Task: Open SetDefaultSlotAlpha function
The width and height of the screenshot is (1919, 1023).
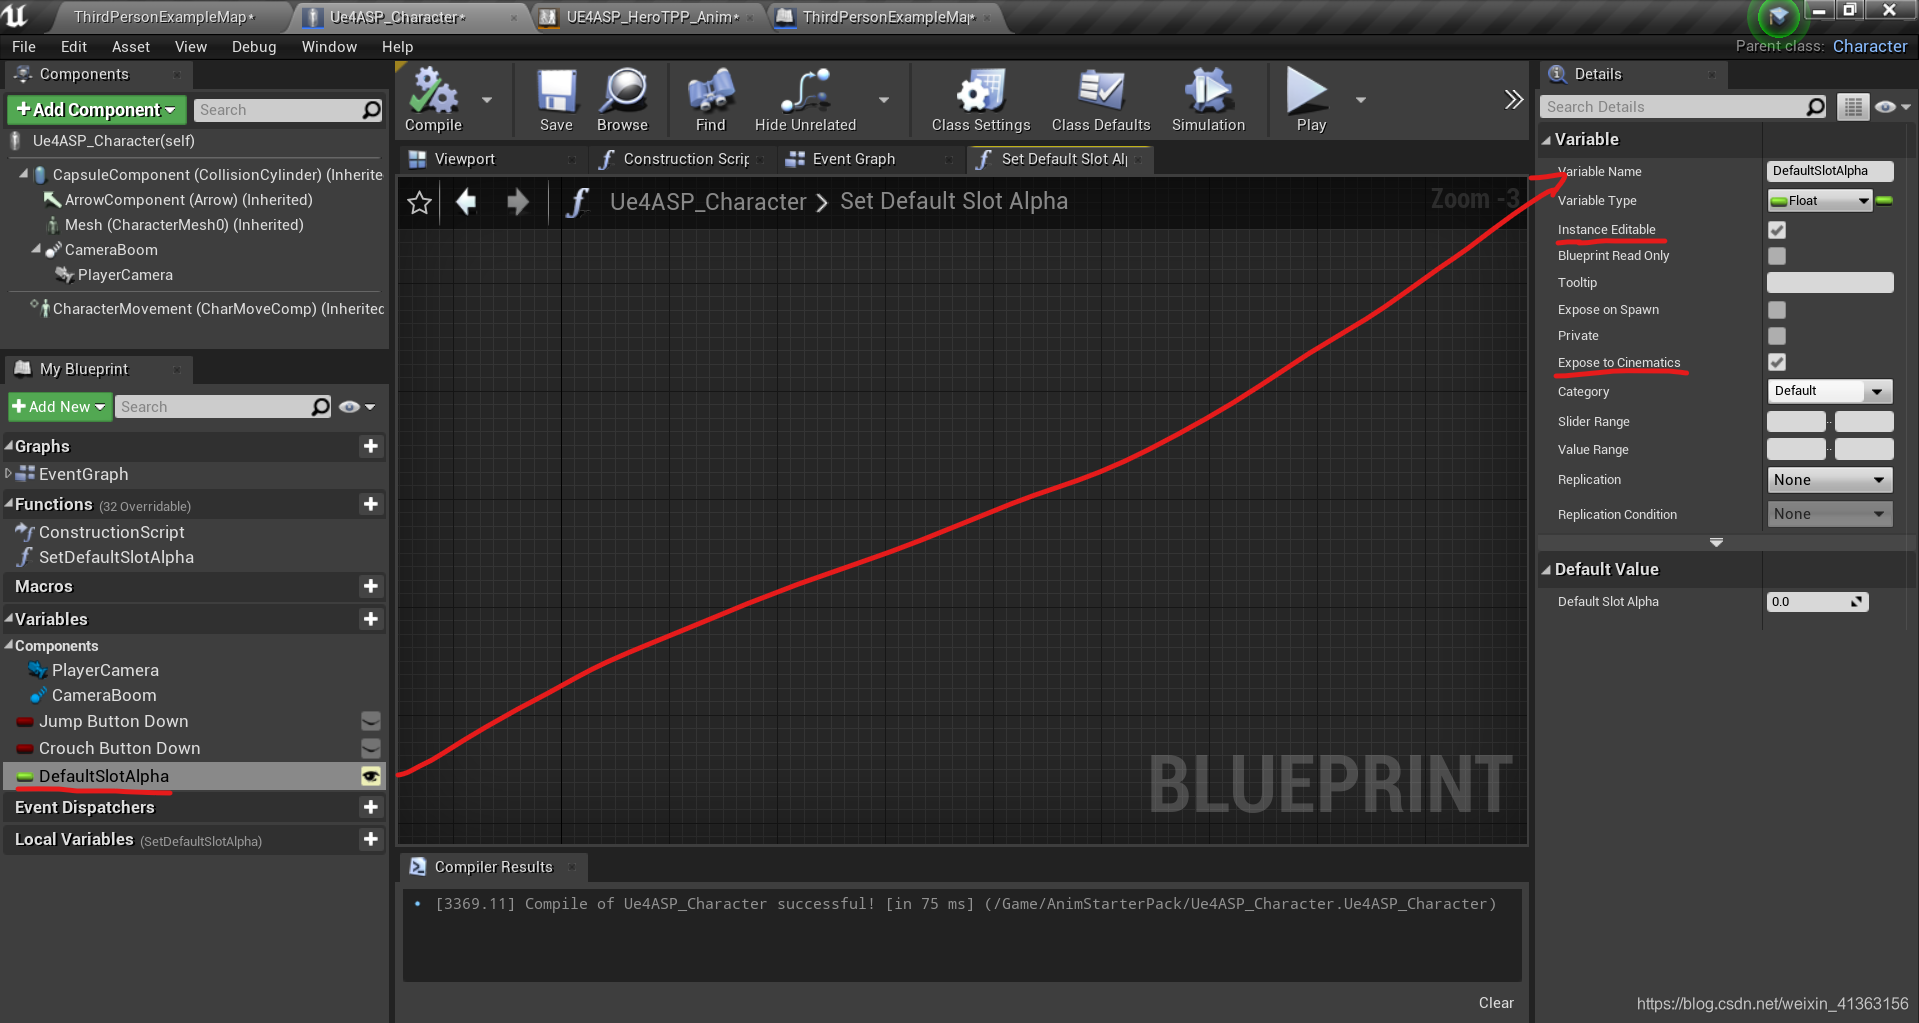Action: coord(116,558)
